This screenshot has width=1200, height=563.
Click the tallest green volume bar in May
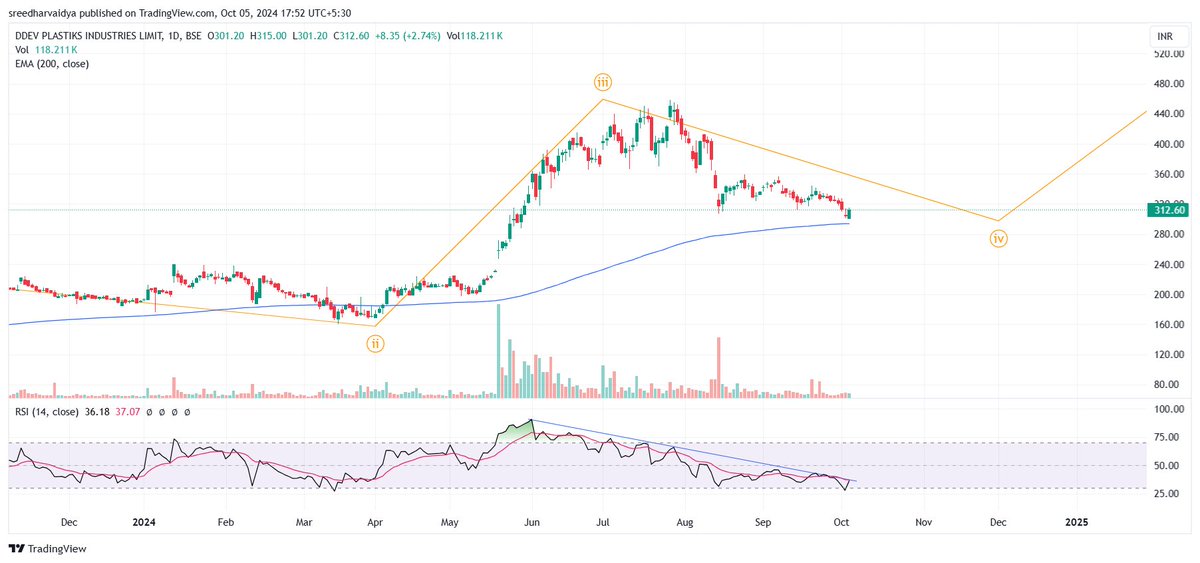tap(498, 352)
